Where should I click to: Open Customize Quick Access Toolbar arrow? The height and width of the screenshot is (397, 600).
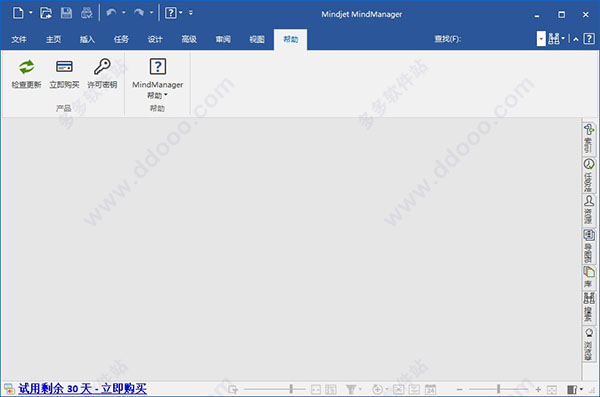(191, 13)
